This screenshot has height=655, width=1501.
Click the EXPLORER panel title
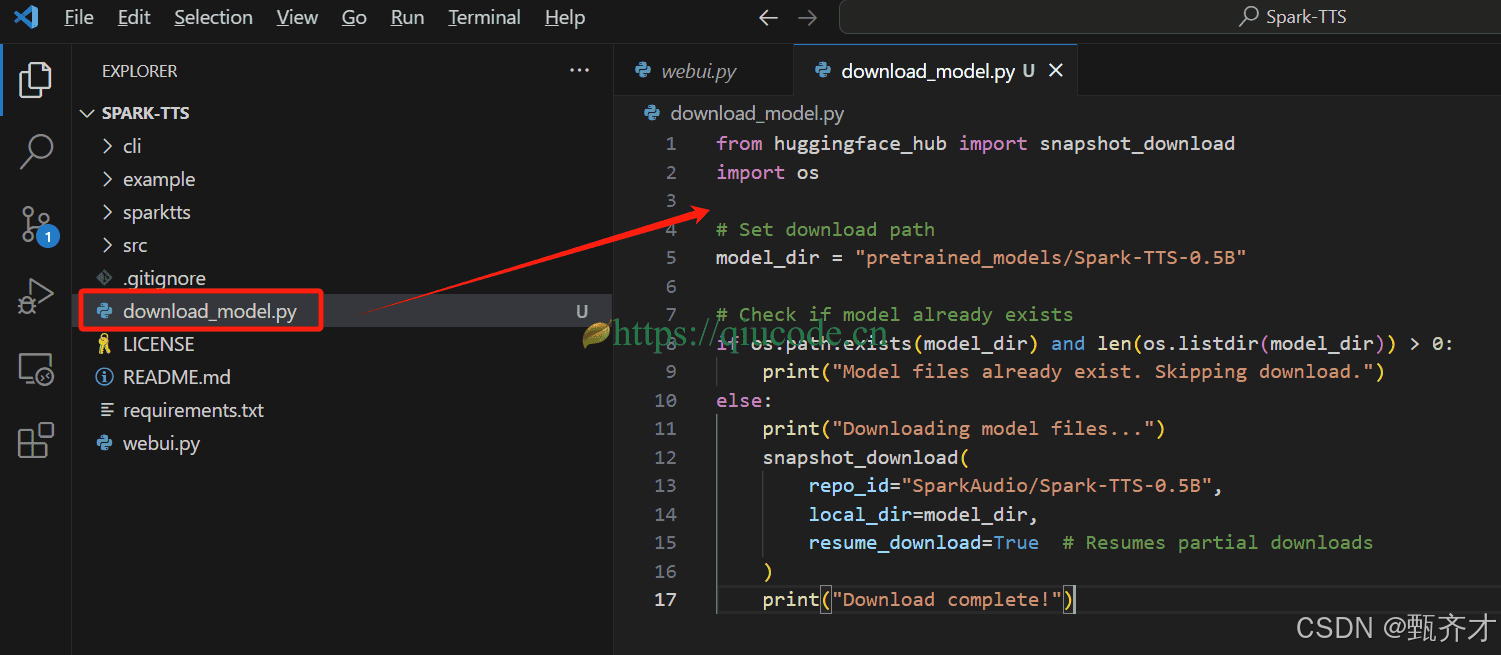pos(139,71)
